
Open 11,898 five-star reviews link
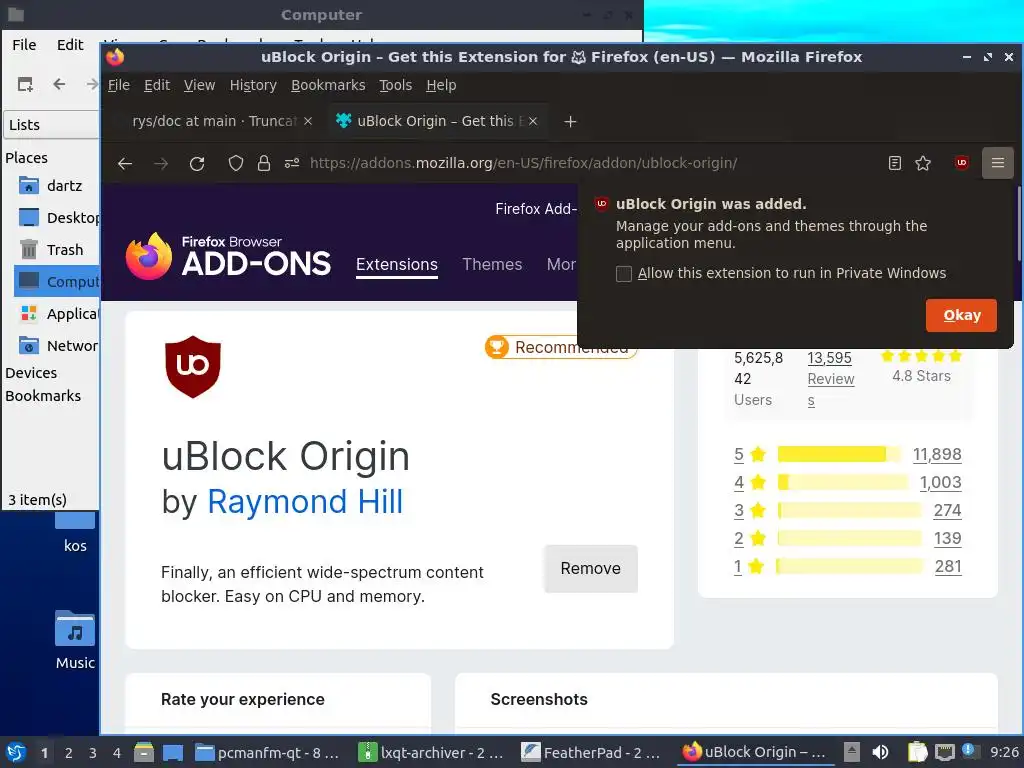[937, 455]
